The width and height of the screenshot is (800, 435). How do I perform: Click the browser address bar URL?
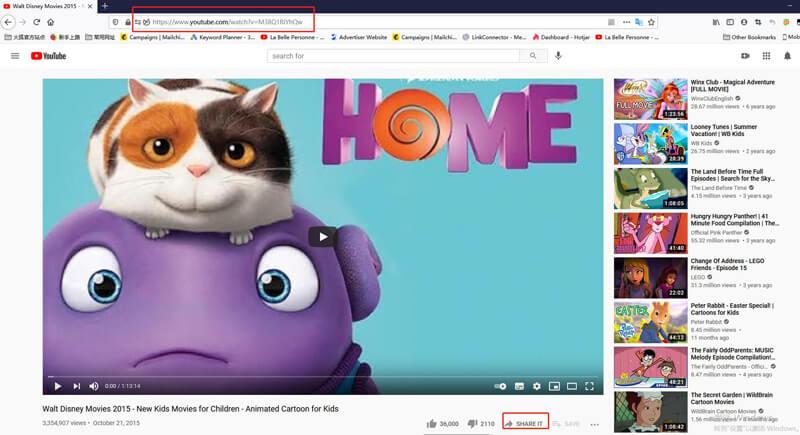[x=228, y=22]
